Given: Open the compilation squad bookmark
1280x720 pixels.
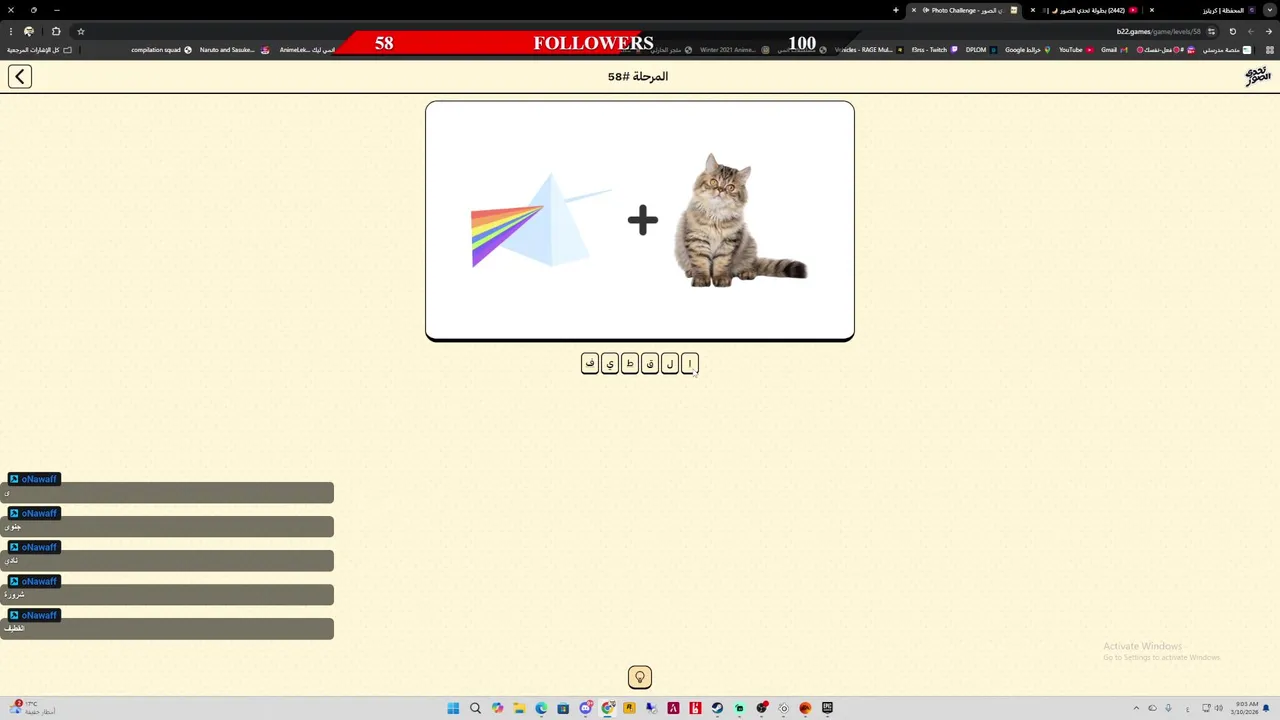Looking at the screenshot, I should (162, 50).
